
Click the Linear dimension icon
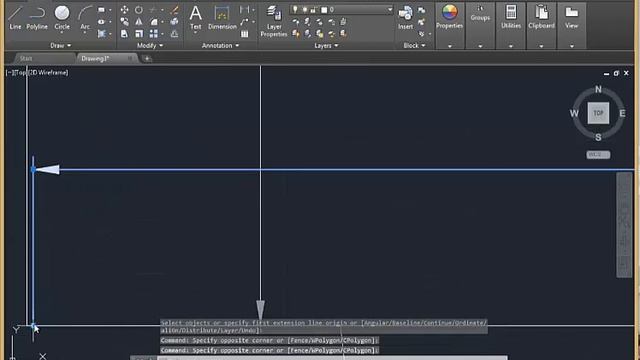click(244, 10)
